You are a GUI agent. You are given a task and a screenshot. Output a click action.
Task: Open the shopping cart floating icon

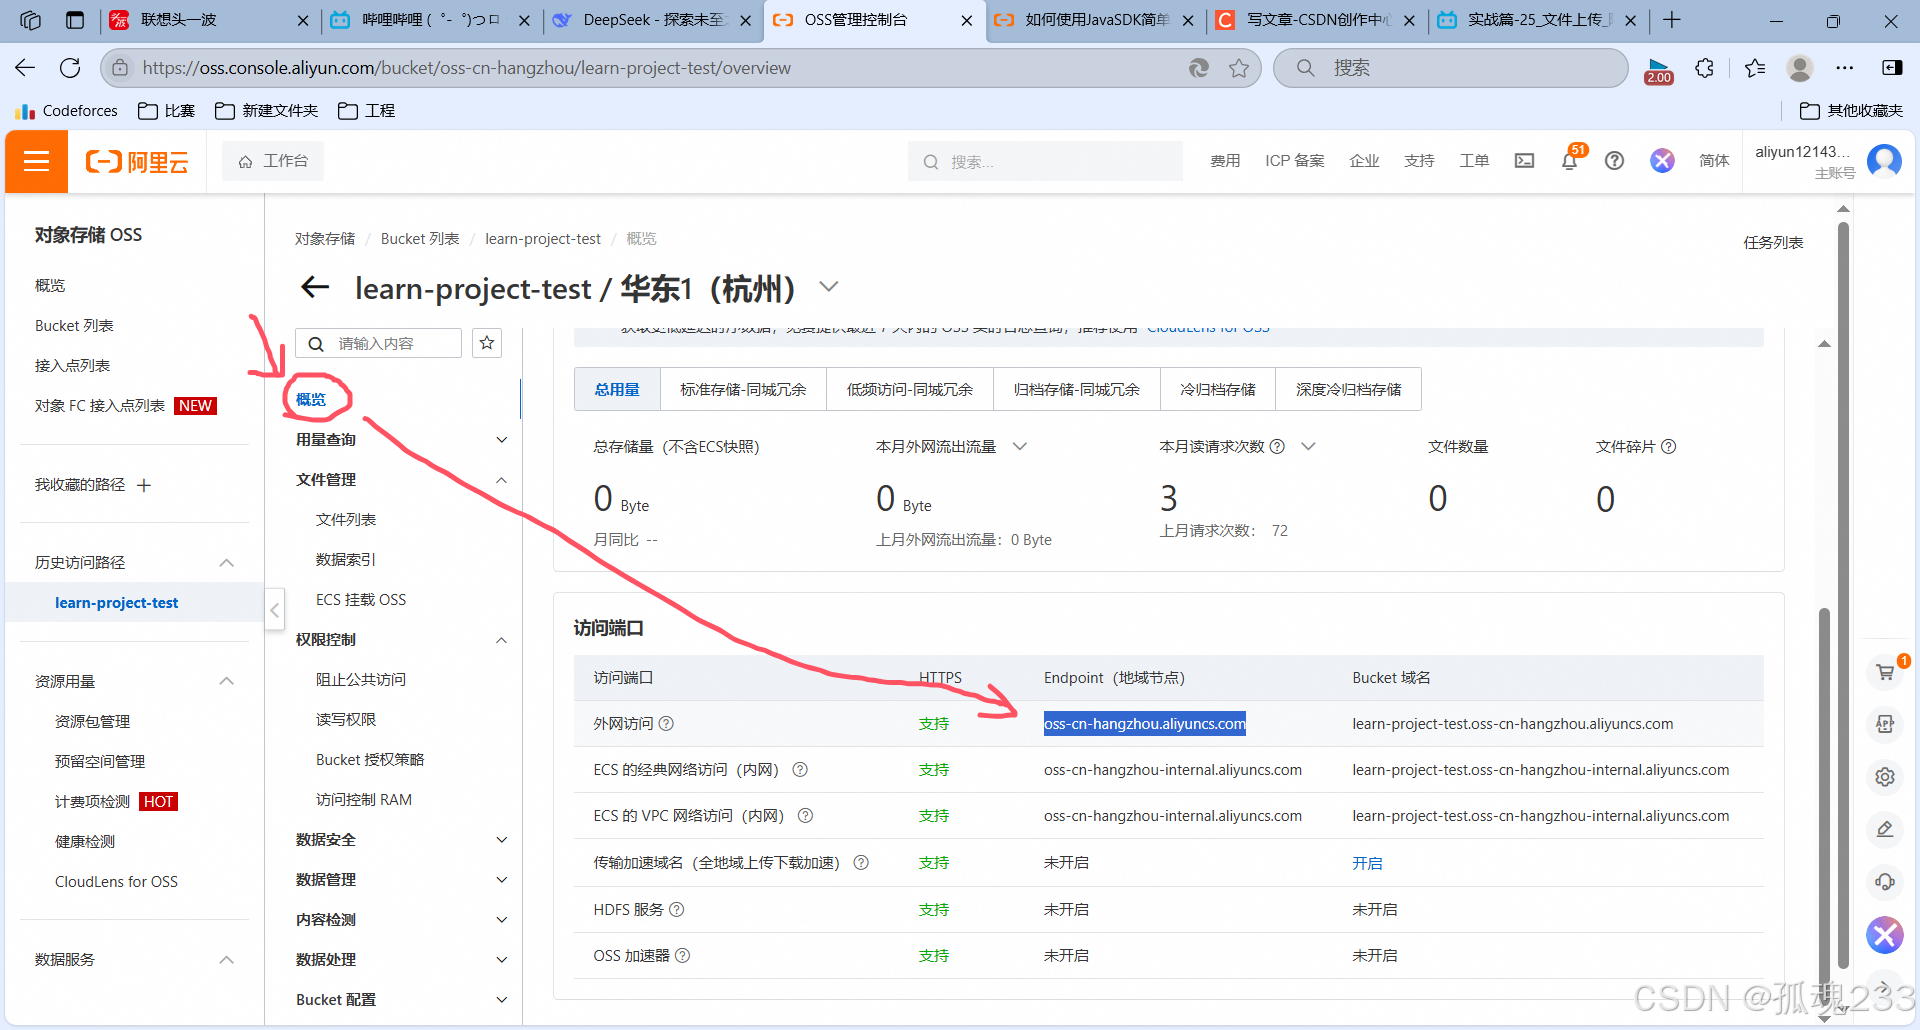point(1885,672)
